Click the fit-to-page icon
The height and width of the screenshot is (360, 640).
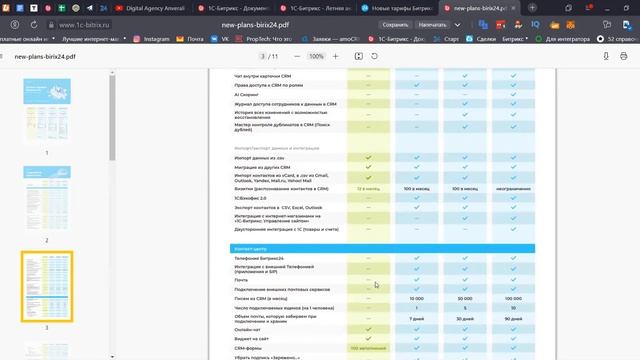[358, 56]
